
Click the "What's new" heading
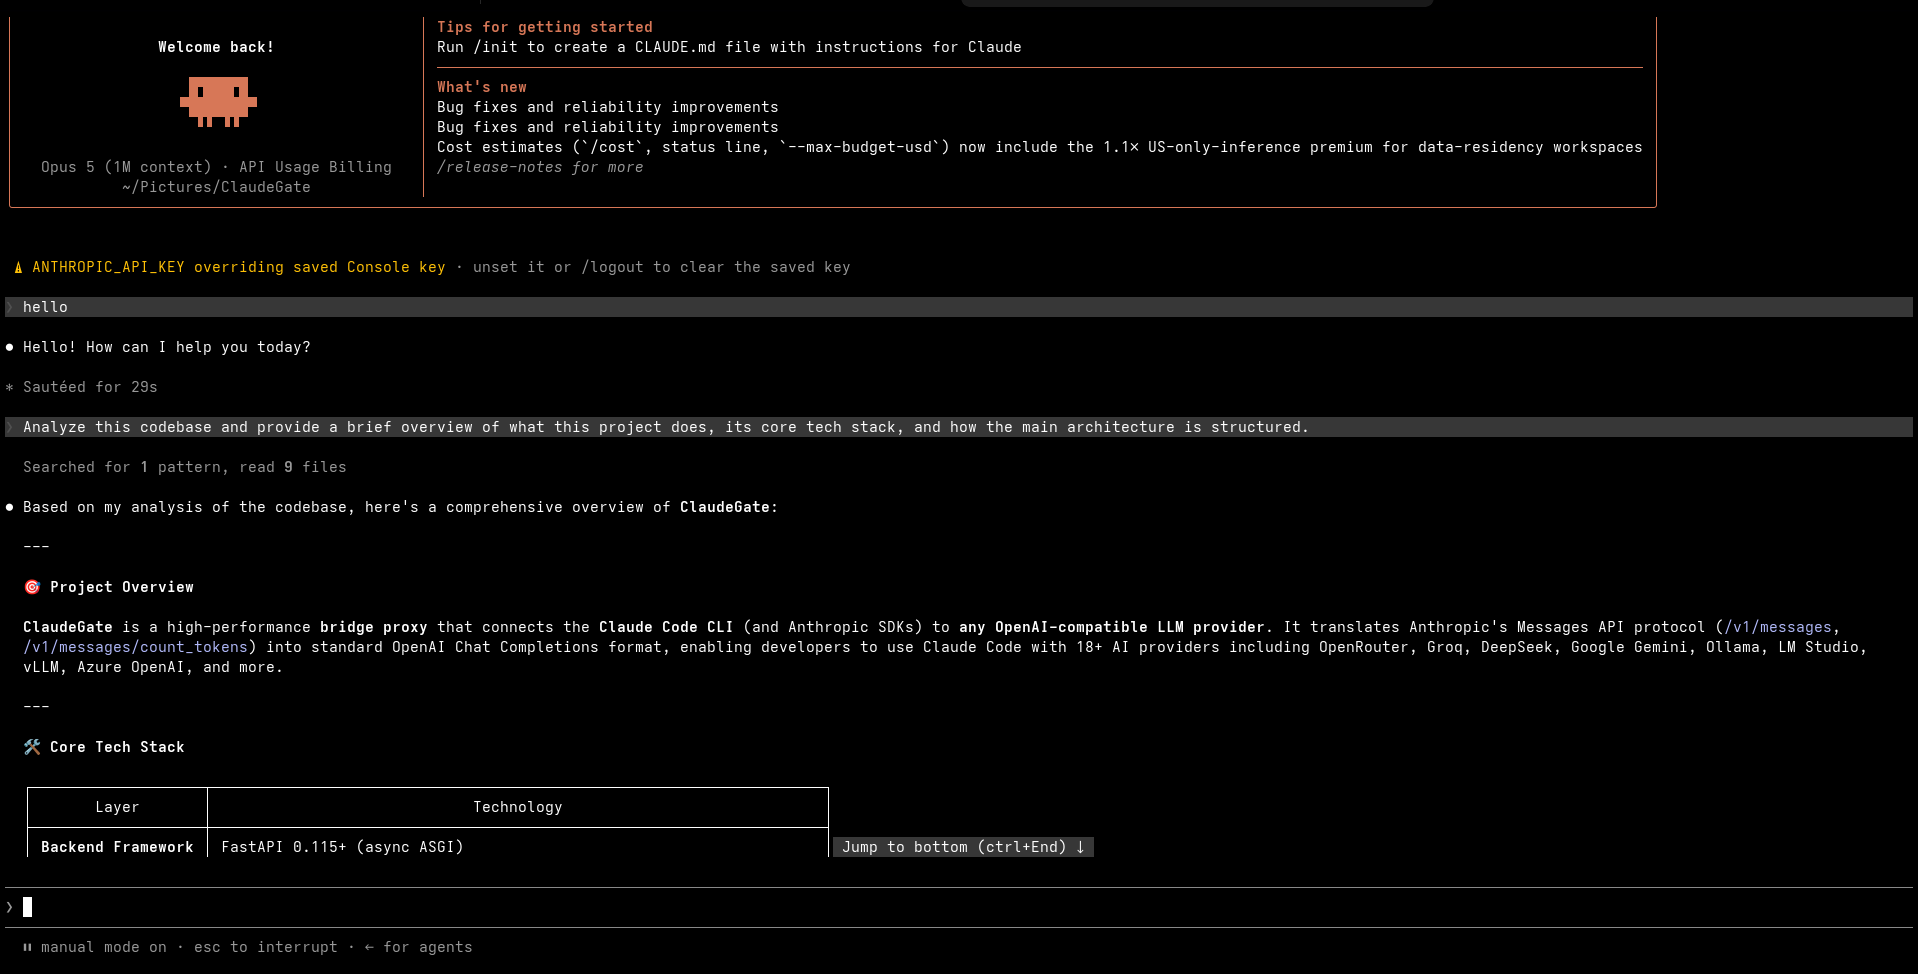point(482,87)
